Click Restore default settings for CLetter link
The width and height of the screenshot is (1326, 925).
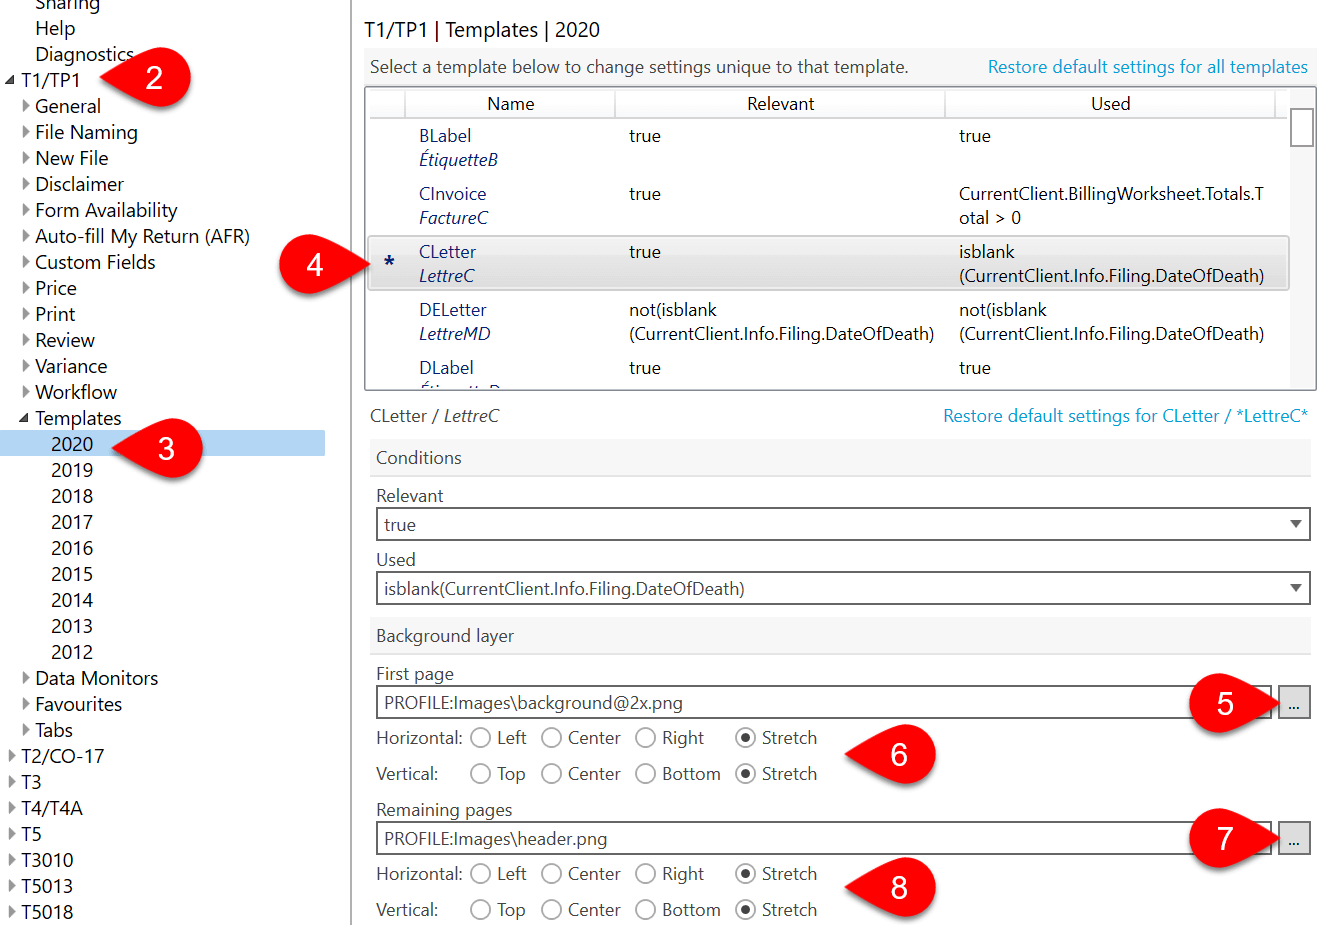[1125, 416]
